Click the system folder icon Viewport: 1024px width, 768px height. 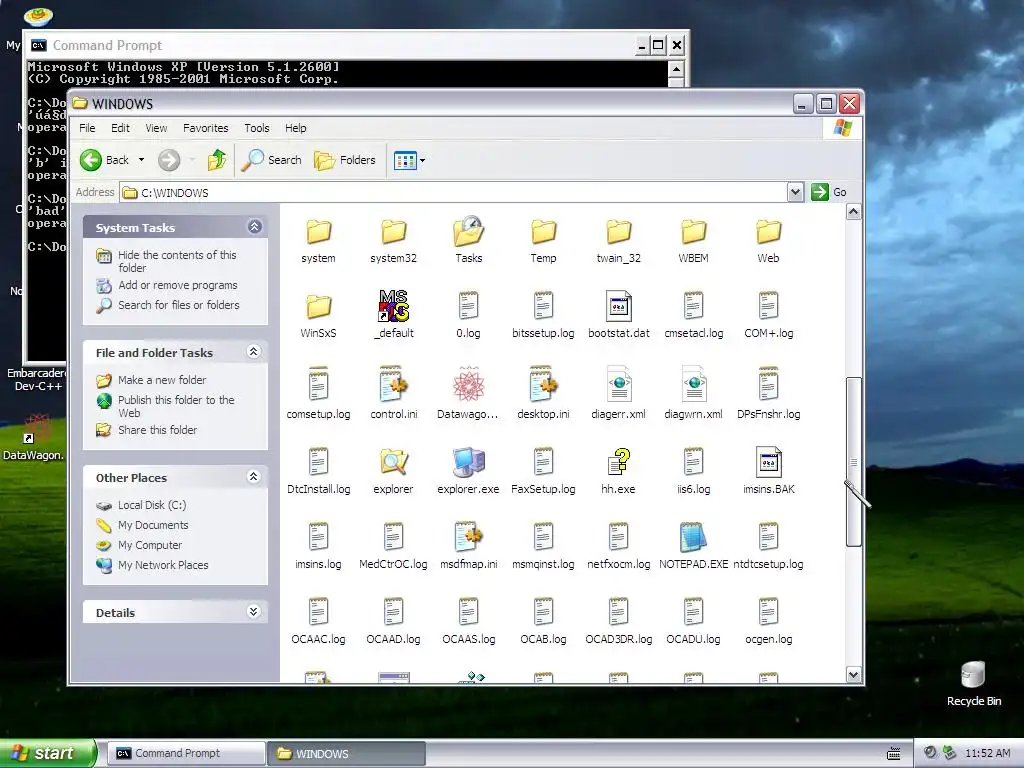tap(319, 232)
